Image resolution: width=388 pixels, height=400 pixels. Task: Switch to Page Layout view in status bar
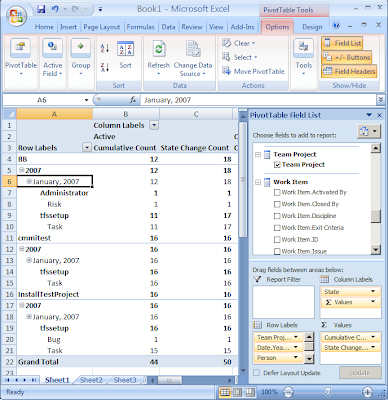(x=237, y=392)
